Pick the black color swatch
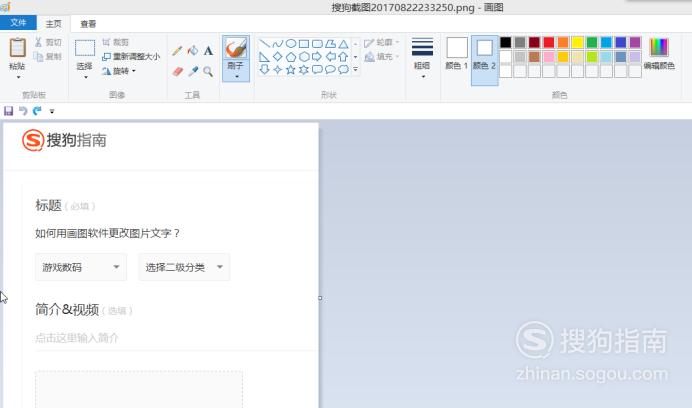This screenshot has width=692, height=408. [506, 42]
